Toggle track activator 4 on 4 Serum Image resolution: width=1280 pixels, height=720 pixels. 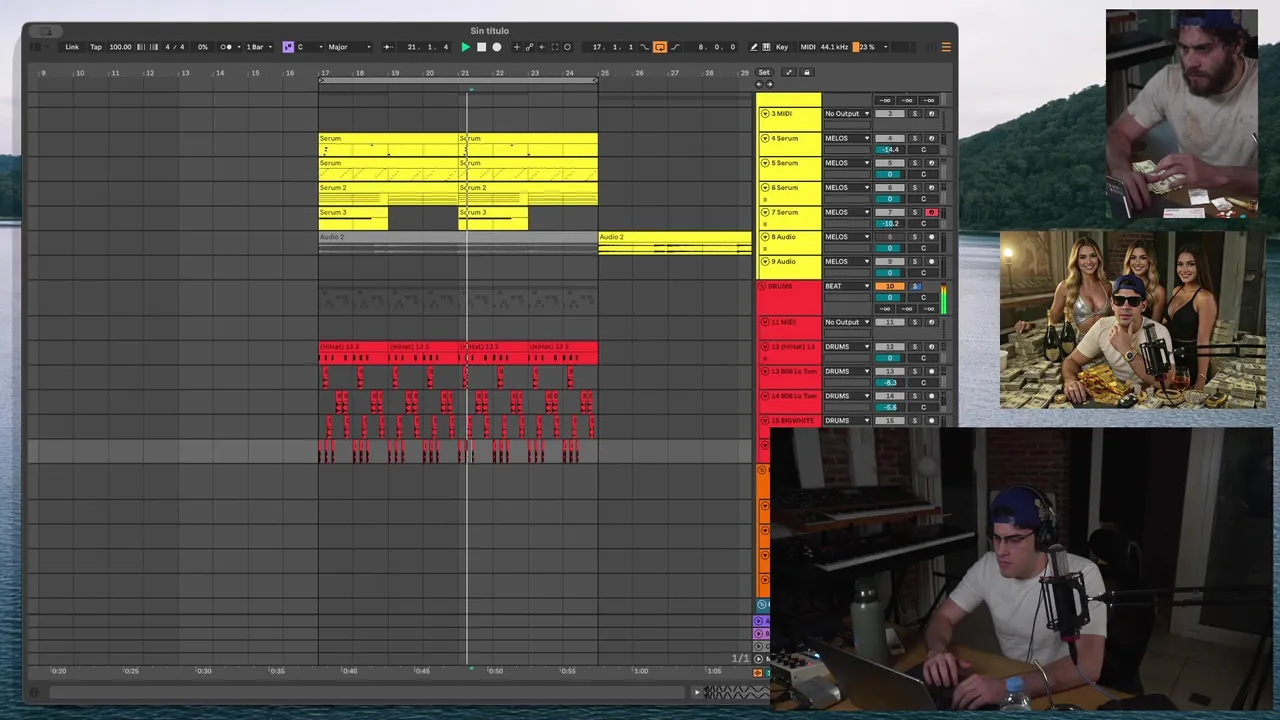coord(890,138)
